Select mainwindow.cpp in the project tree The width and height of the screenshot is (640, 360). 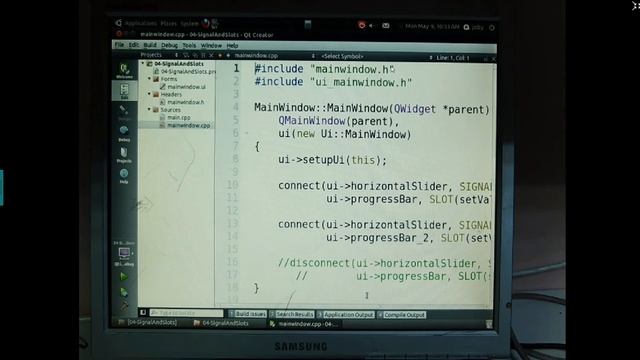pyautogui.click(x=185, y=125)
